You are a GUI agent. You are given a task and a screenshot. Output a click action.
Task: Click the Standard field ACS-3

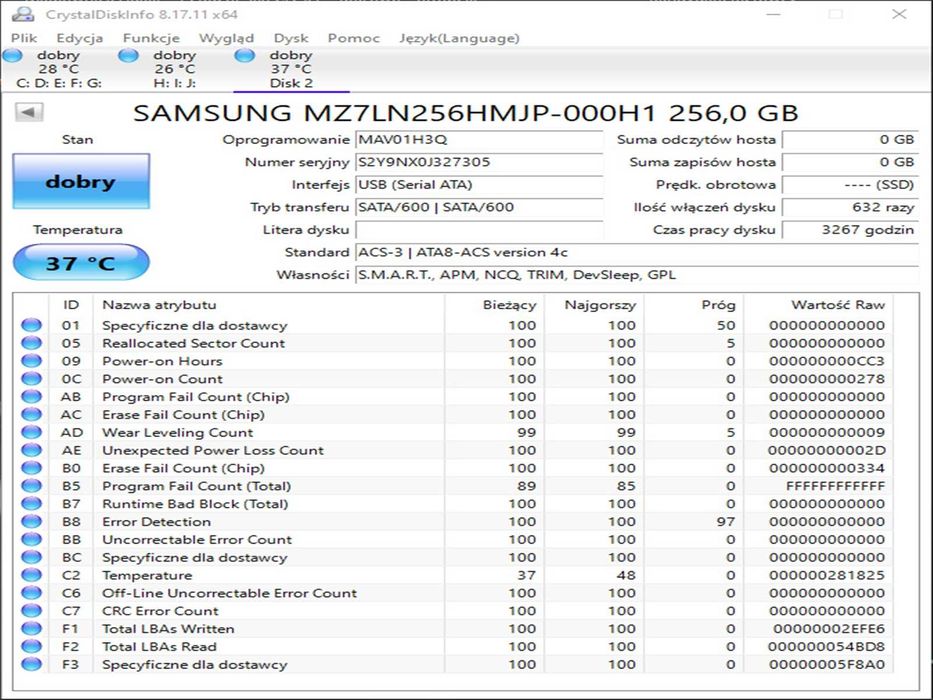coord(637,252)
